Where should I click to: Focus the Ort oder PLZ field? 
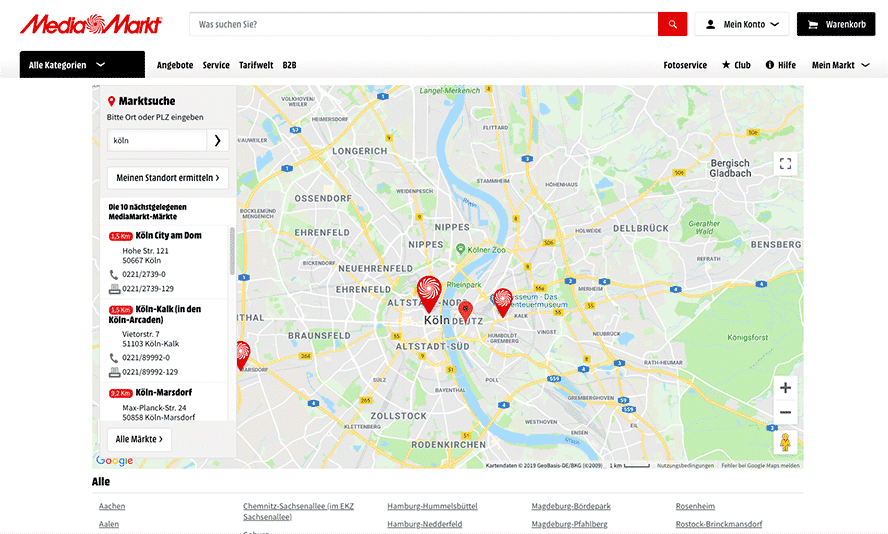tap(157, 140)
